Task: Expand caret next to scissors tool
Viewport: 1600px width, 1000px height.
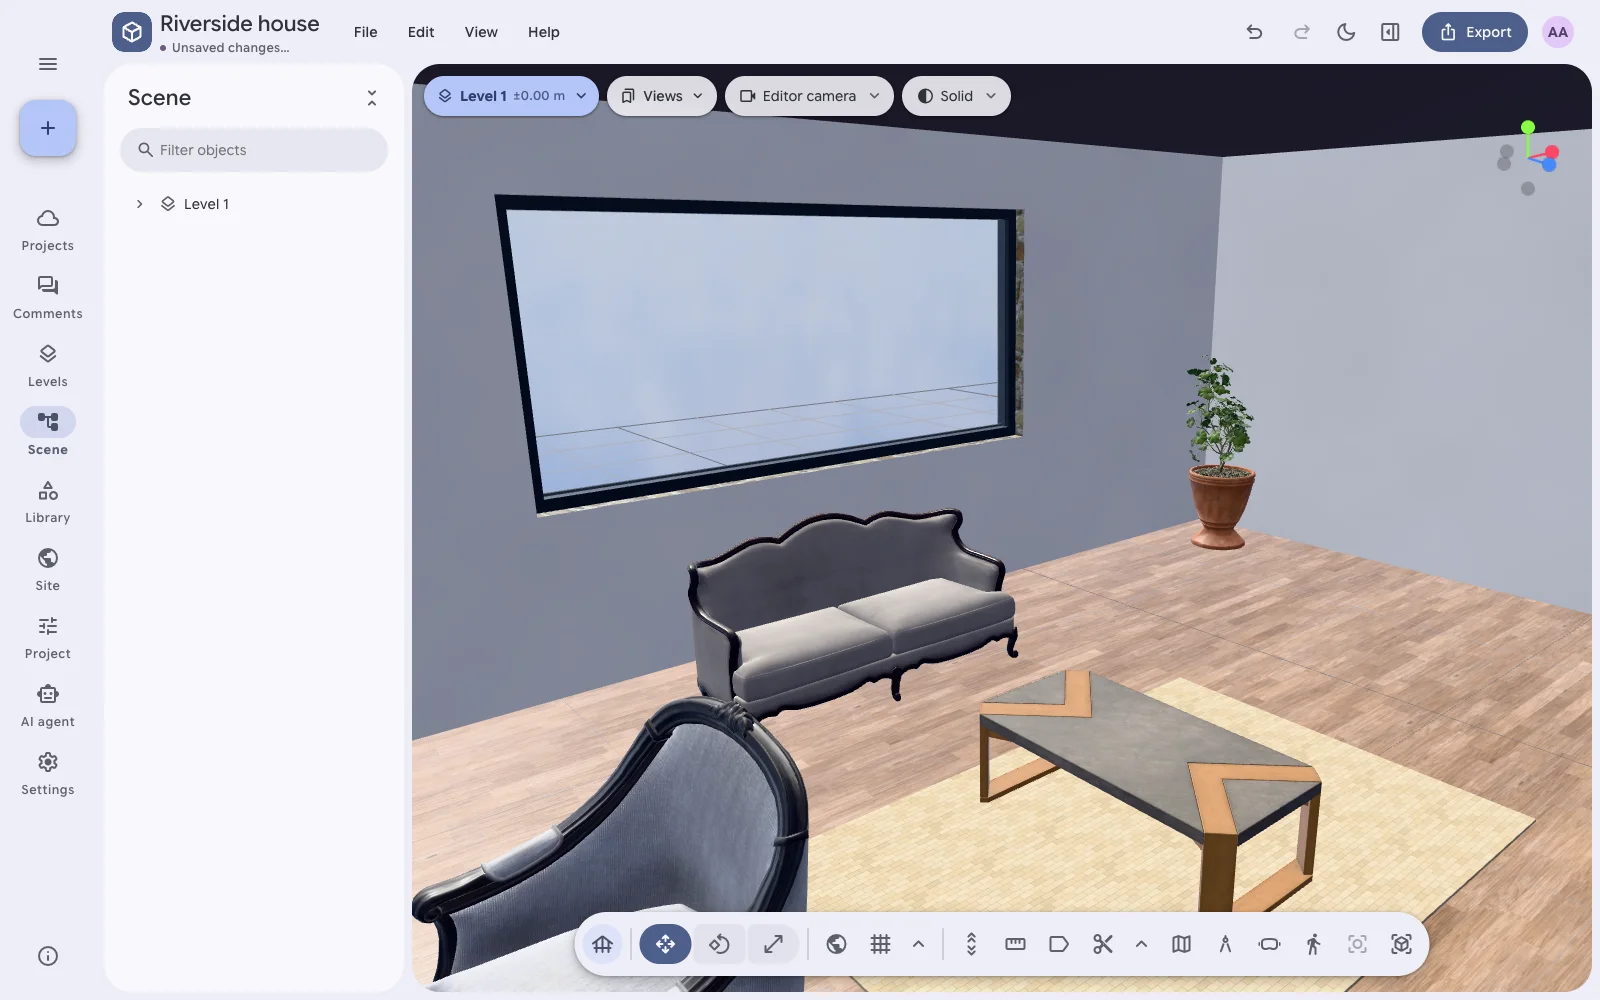Action: 1141,944
